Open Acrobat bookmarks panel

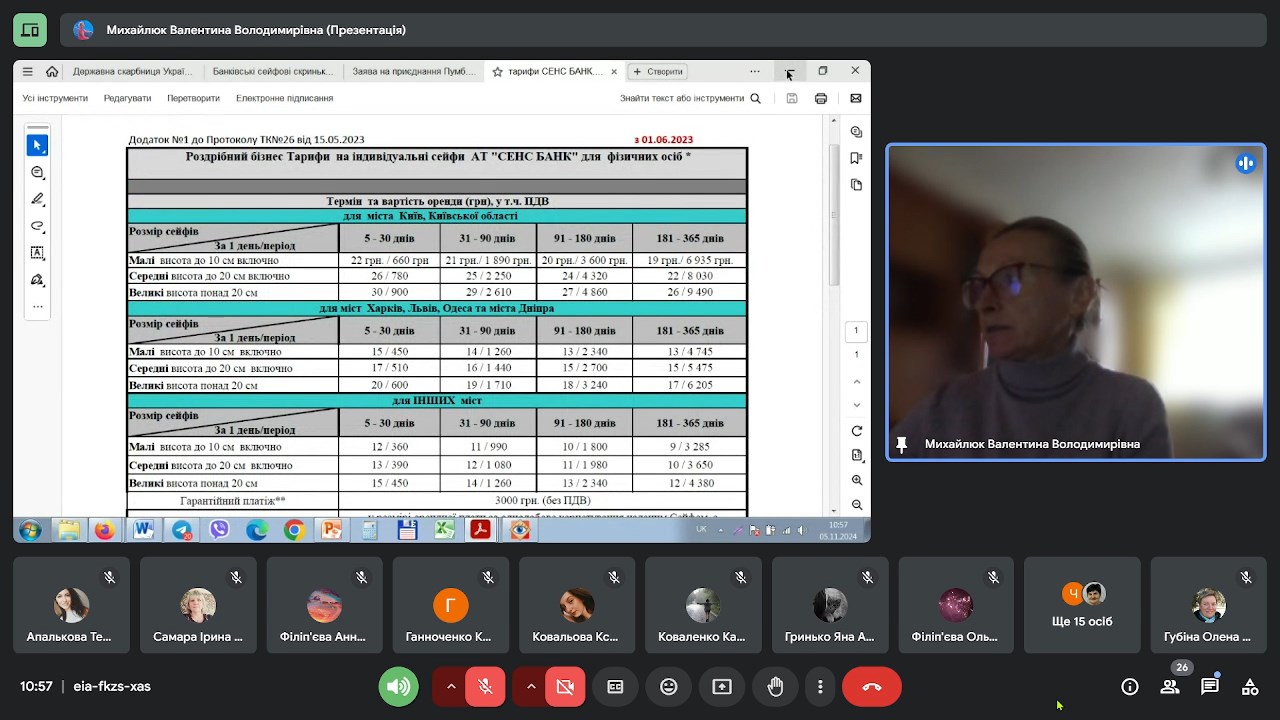point(857,158)
